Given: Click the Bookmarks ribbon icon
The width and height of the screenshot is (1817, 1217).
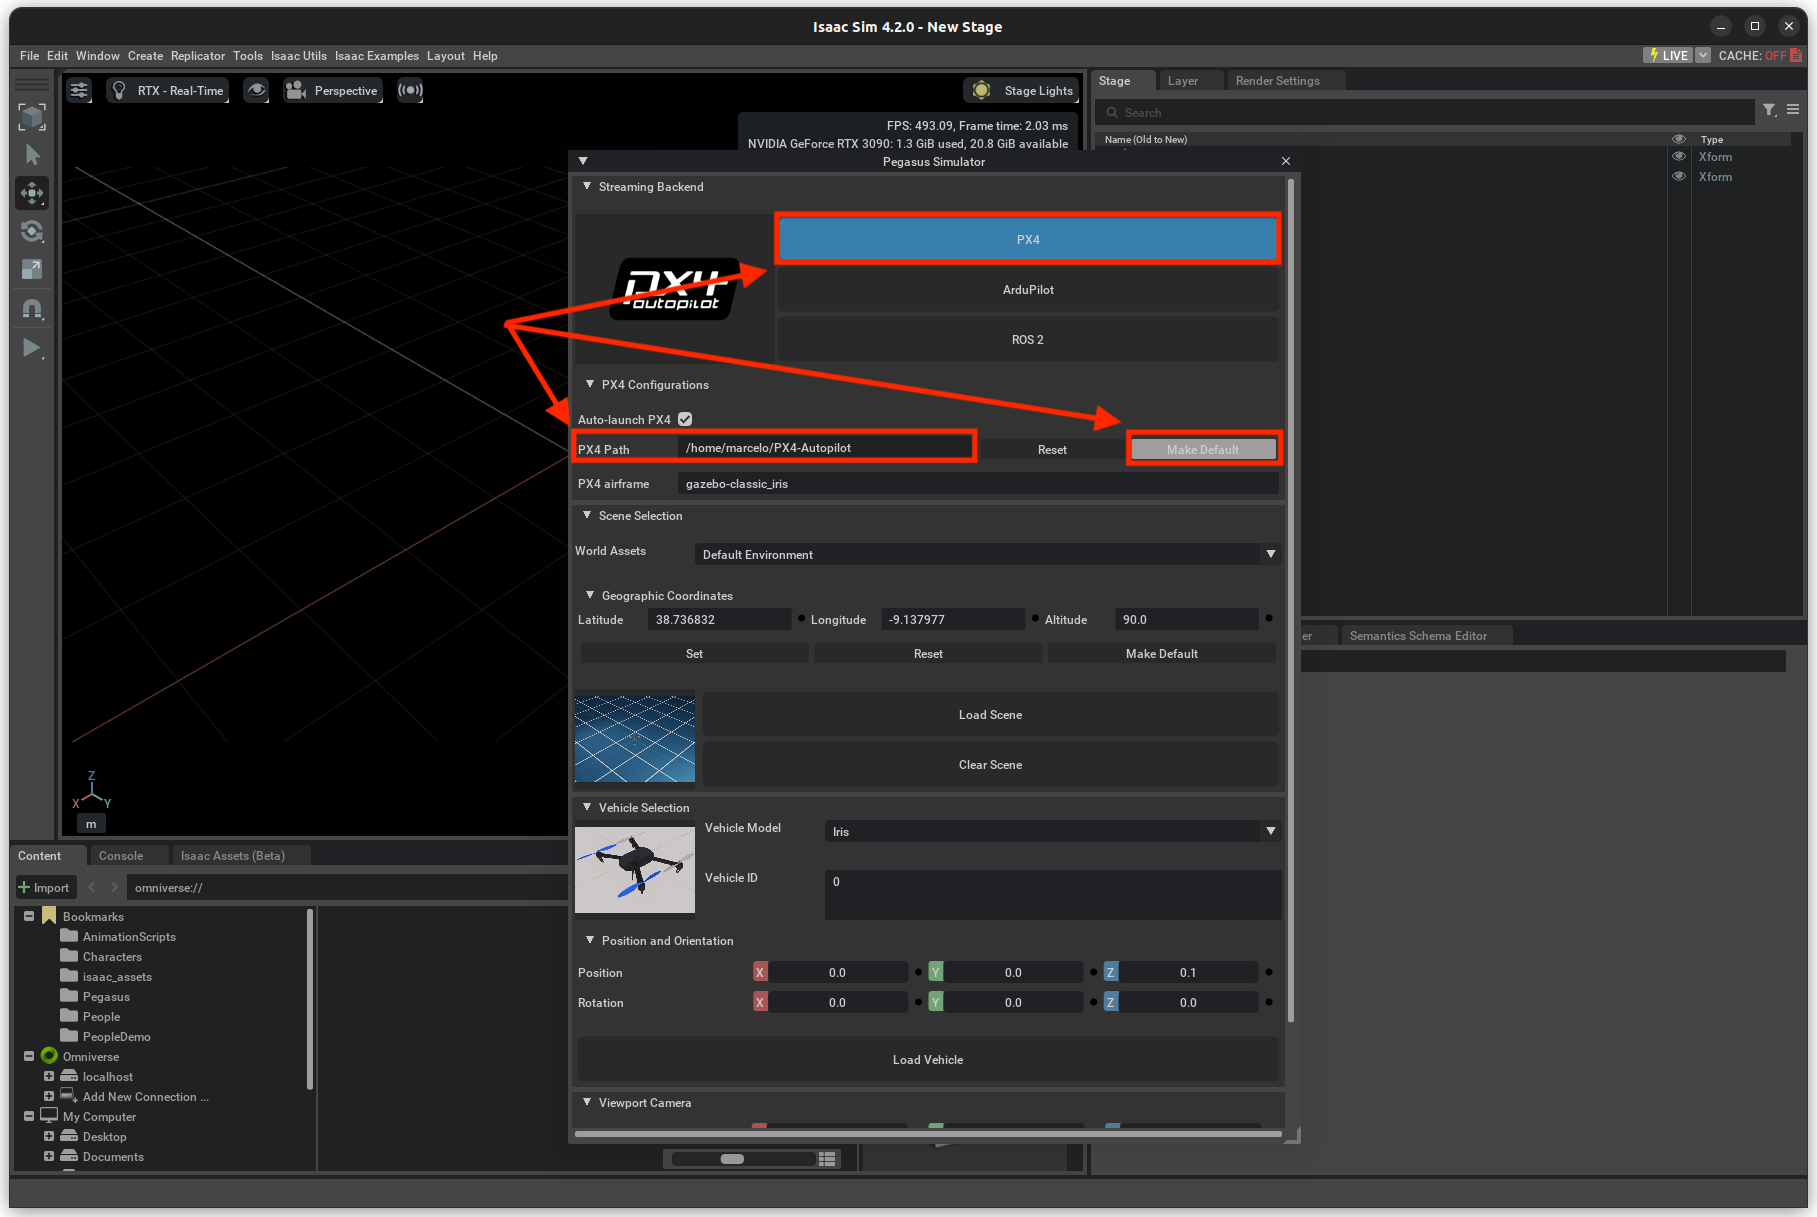Looking at the screenshot, I should (49, 916).
